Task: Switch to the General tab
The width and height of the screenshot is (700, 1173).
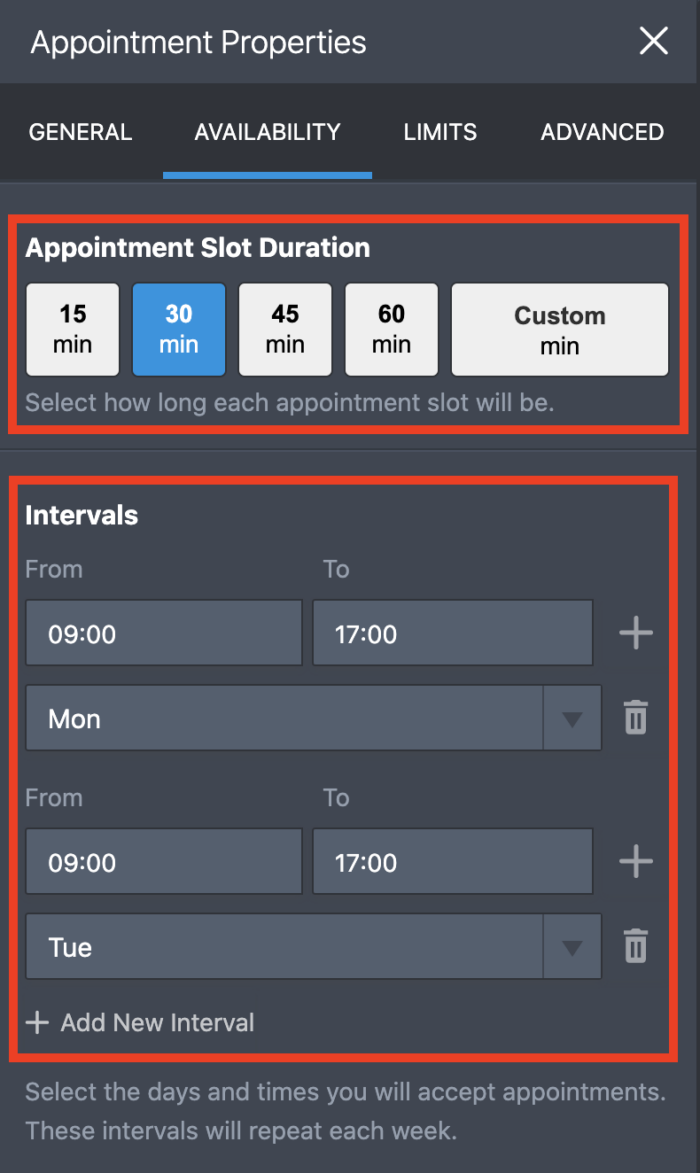Action: 80,132
